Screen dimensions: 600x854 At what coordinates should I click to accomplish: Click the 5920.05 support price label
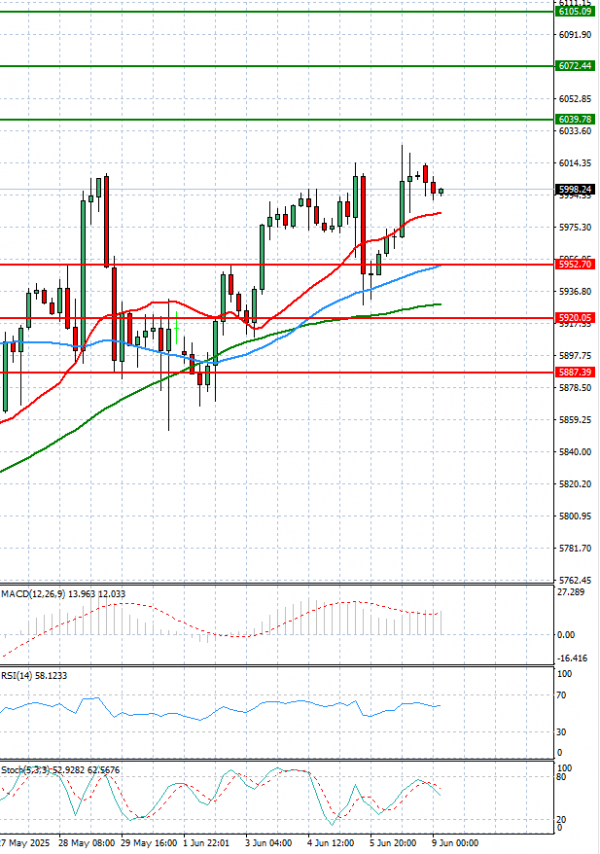[574, 318]
